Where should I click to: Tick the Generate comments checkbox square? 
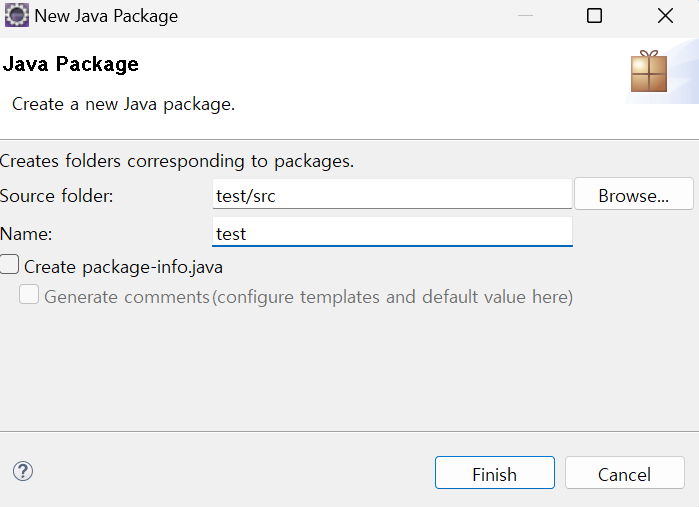[30, 296]
